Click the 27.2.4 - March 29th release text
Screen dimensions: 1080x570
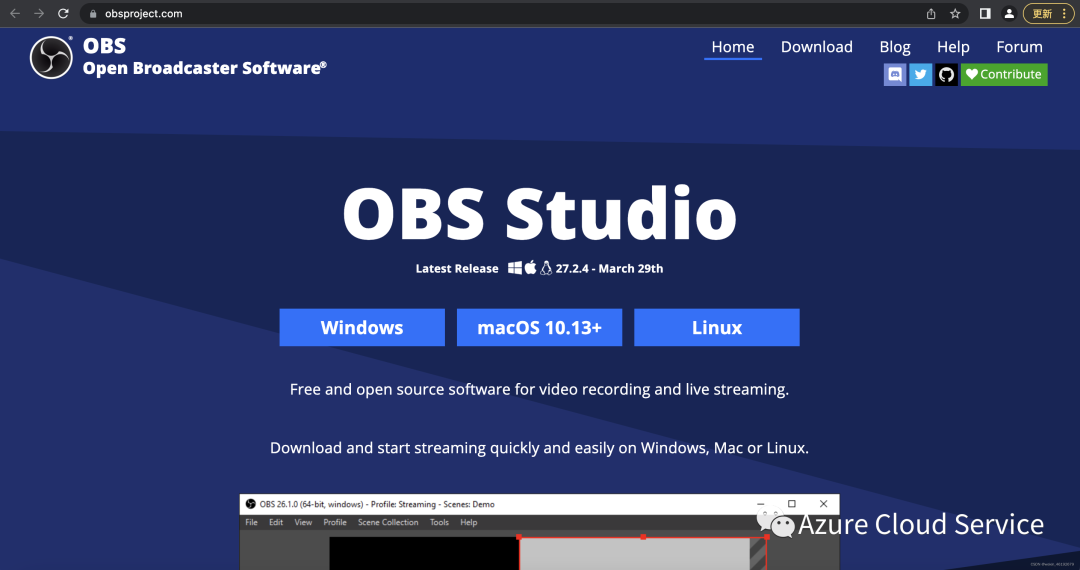609,268
